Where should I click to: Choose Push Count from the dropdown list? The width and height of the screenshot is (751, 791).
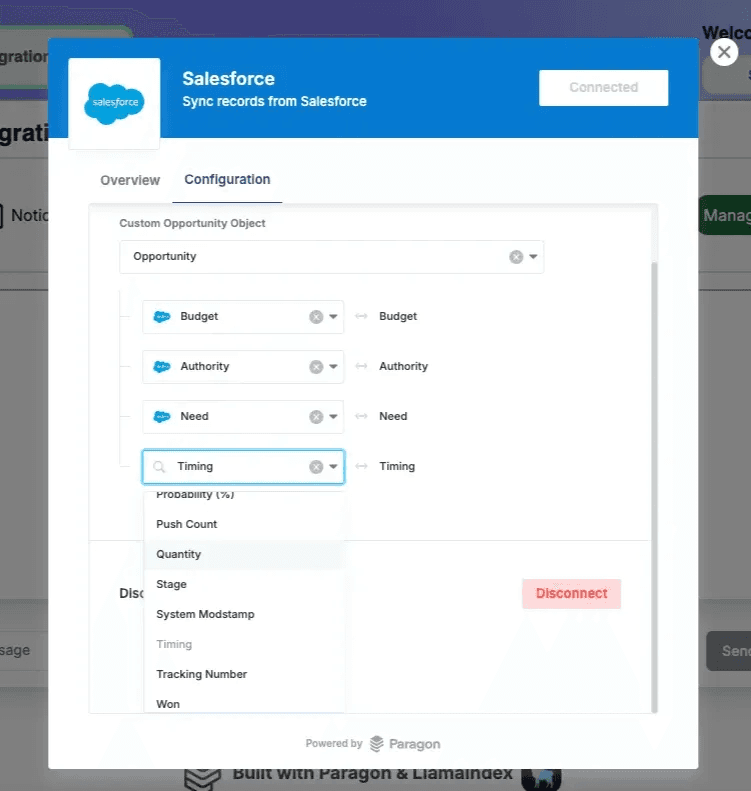pos(187,524)
